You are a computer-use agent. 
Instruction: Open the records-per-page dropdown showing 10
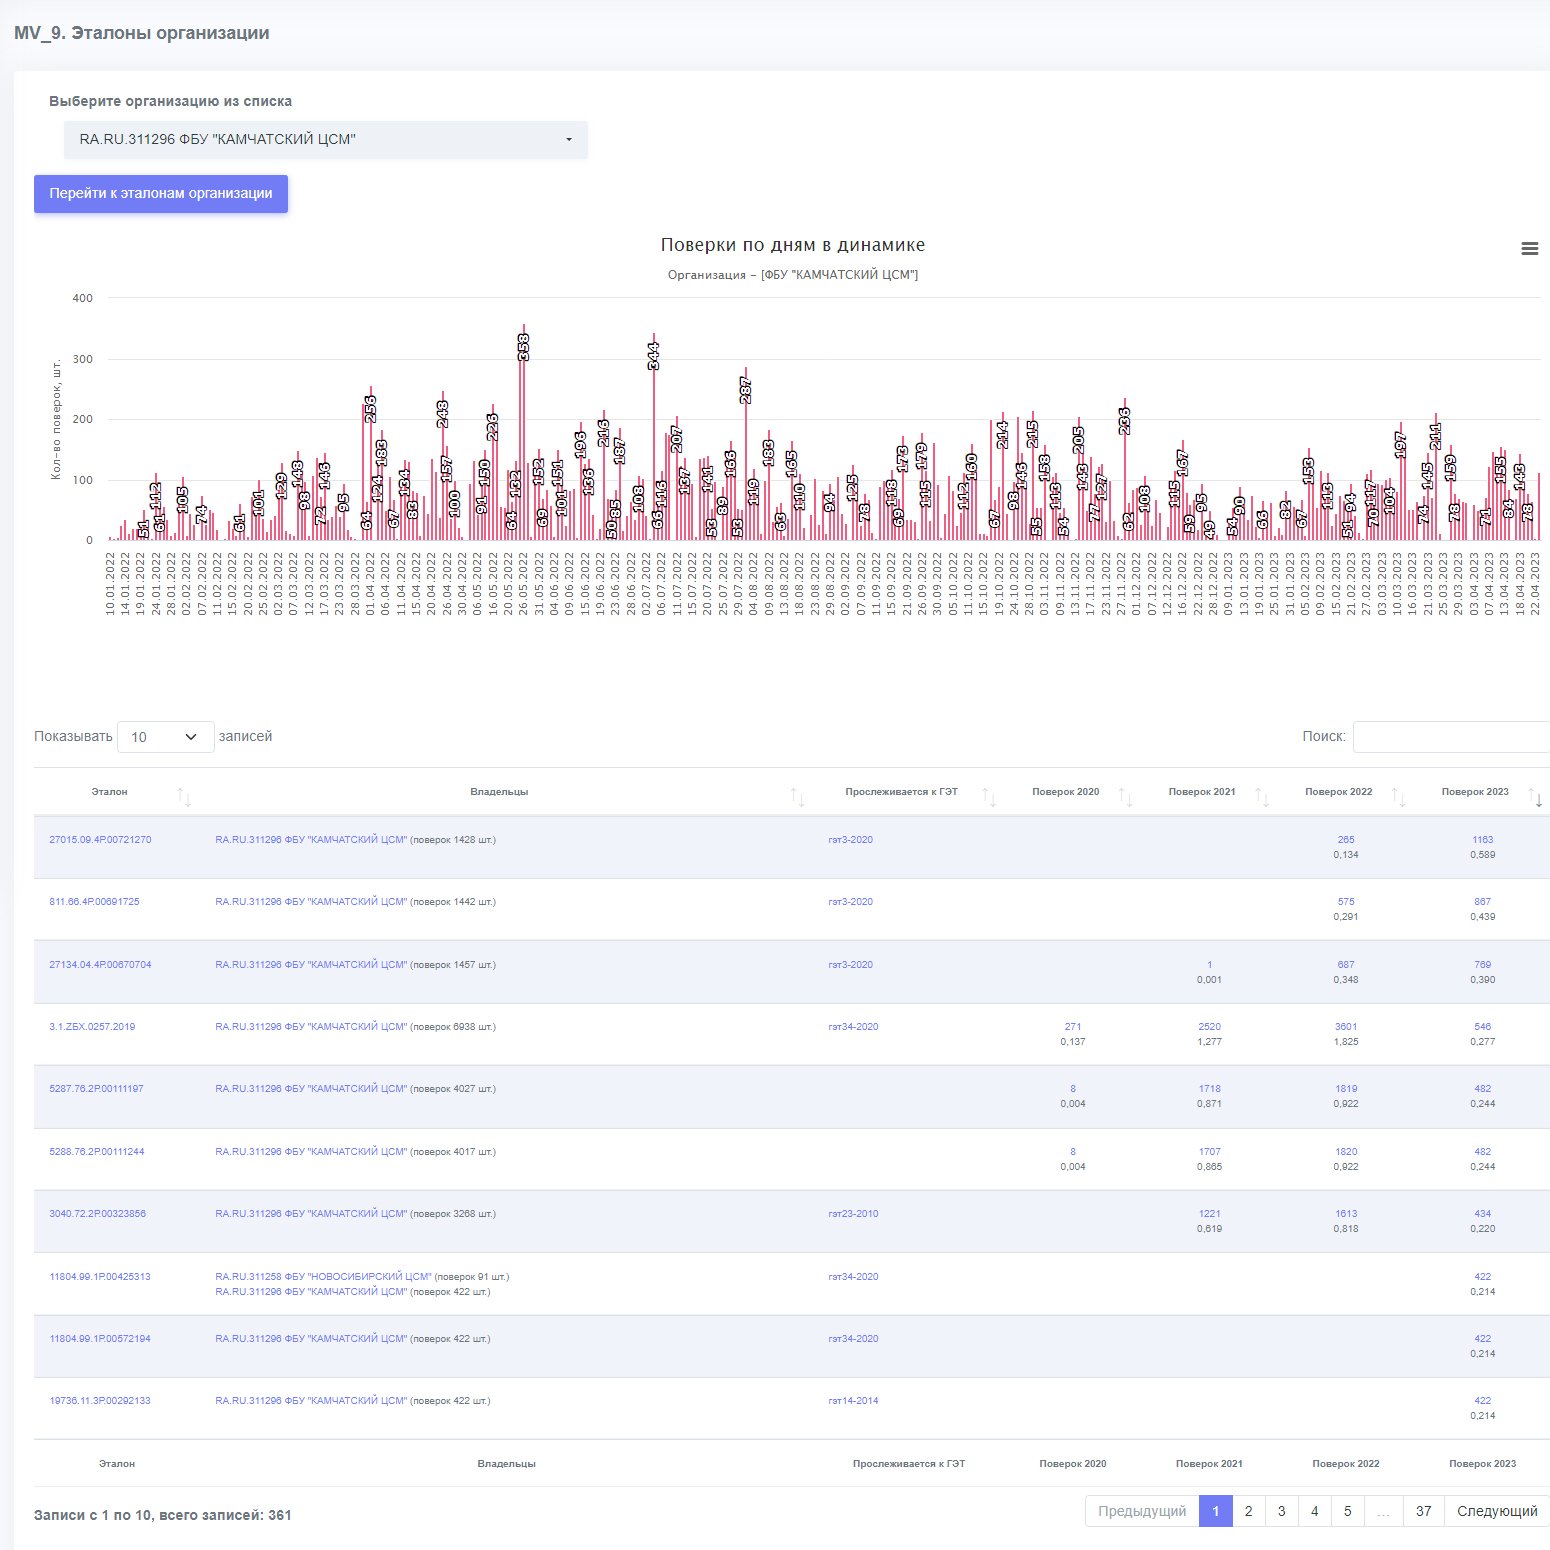(166, 737)
